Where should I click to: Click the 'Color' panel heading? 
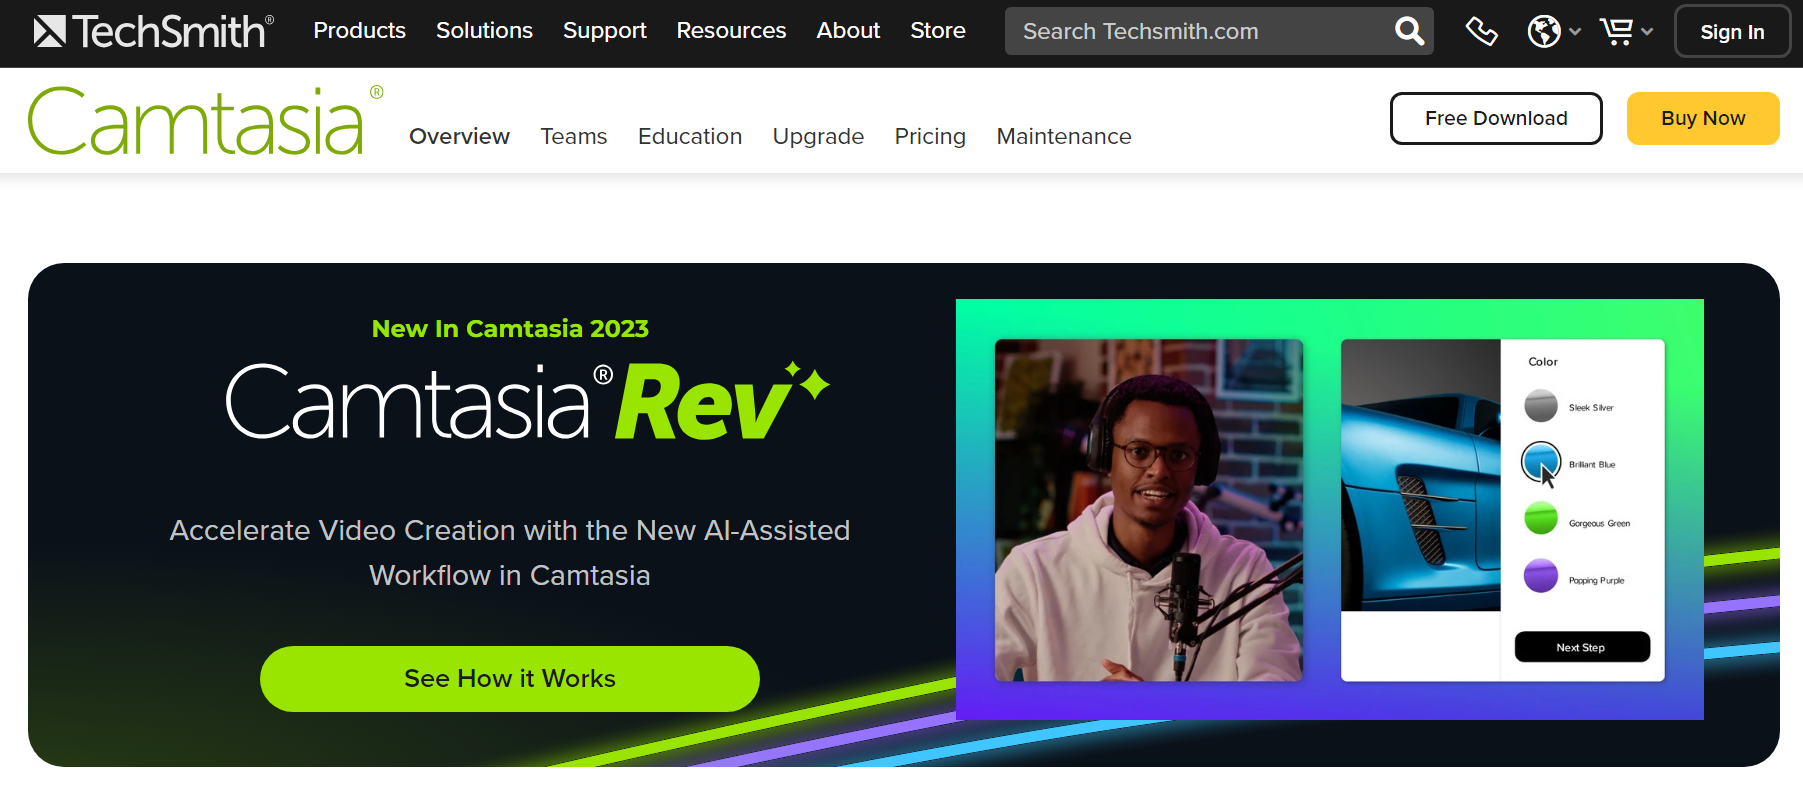[1543, 362]
